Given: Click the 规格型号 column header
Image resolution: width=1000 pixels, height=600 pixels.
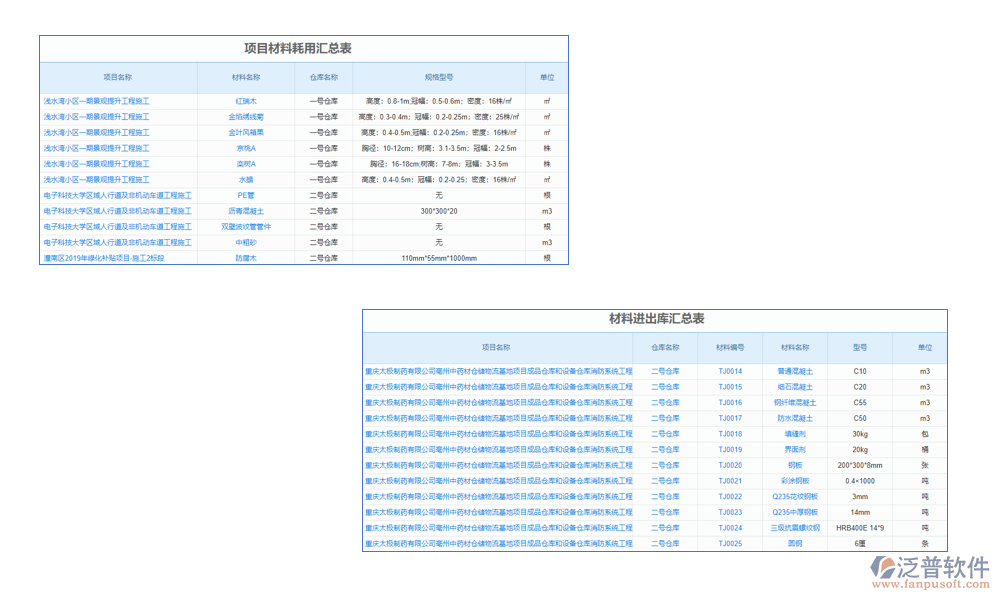Looking at the screenshot, I should [438, 77].
